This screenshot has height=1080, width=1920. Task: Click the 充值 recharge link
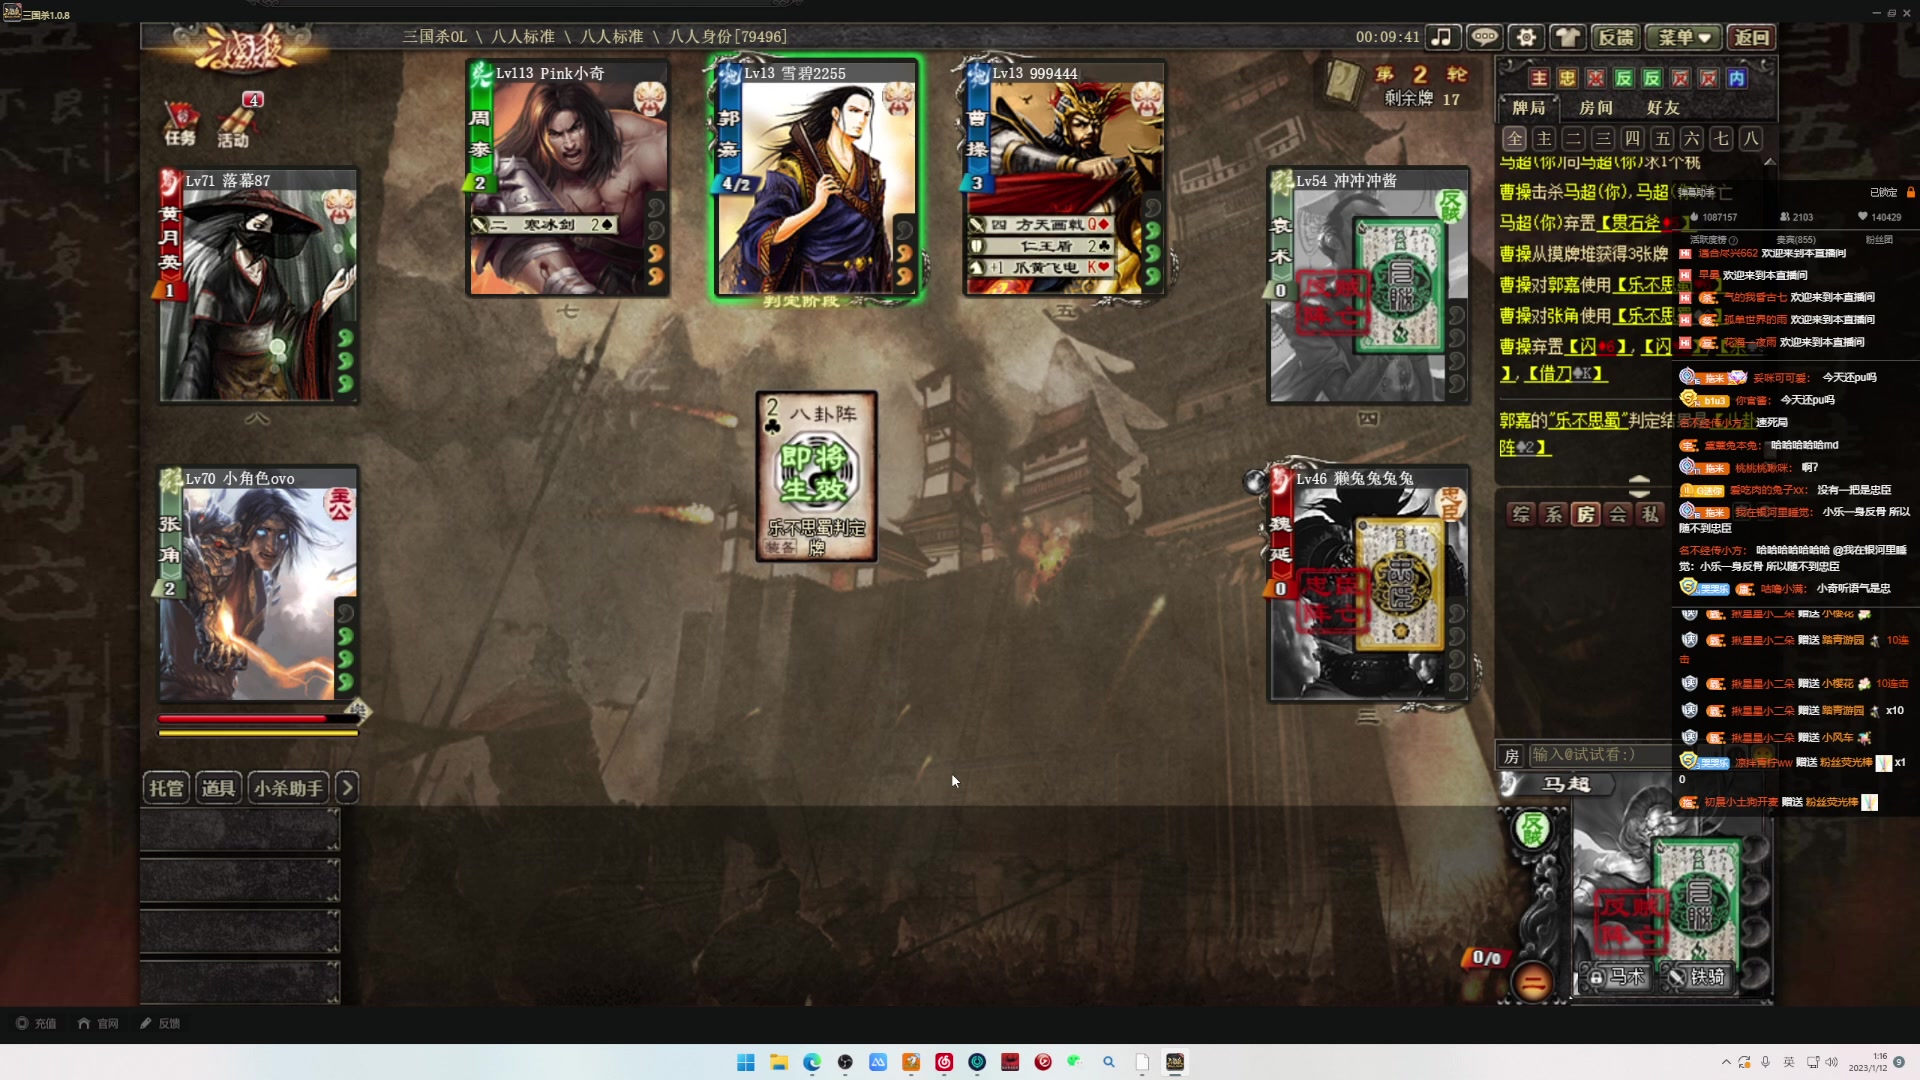tap(36, 1023)
